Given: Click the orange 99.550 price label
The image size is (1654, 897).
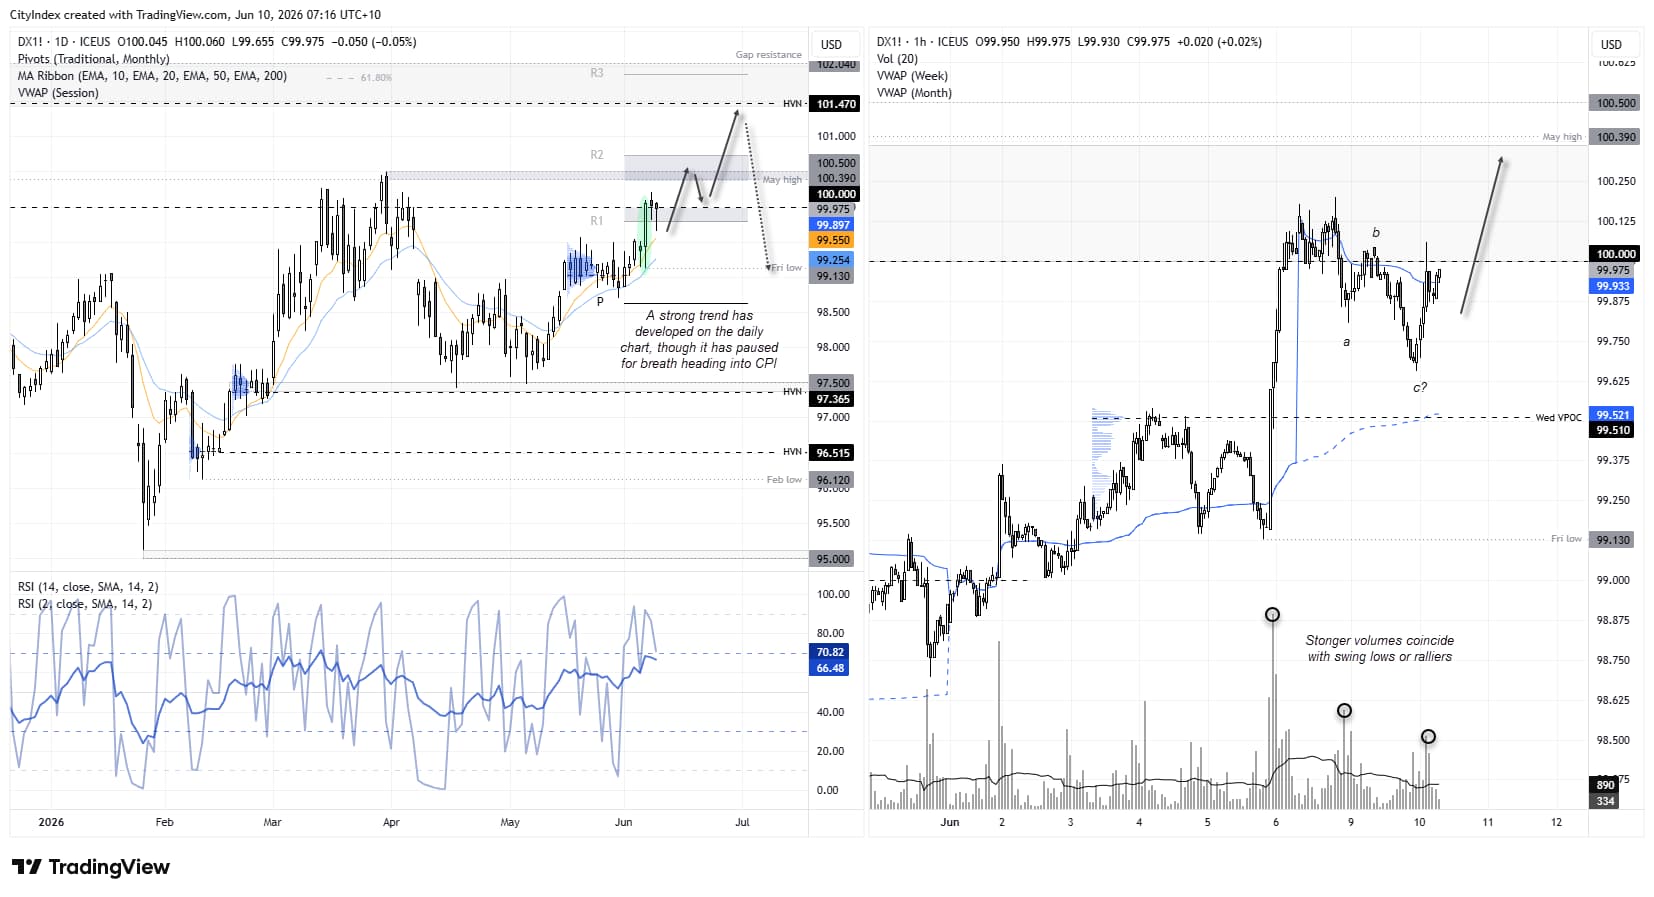Looking at the screenshot, I should pos(832,240).
